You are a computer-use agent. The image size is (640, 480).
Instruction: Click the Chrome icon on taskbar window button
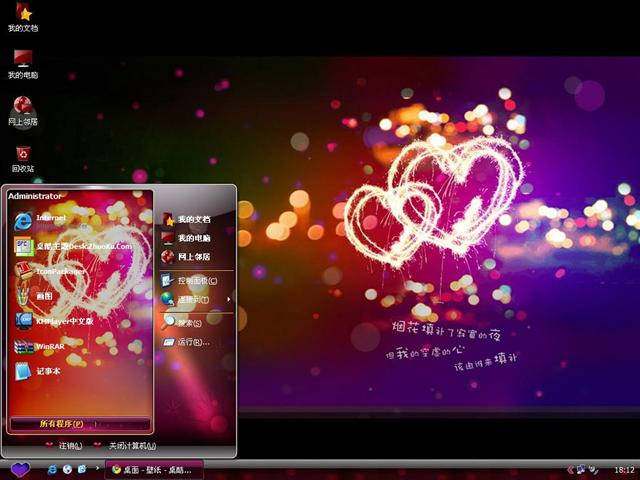[x=116, y=470]
